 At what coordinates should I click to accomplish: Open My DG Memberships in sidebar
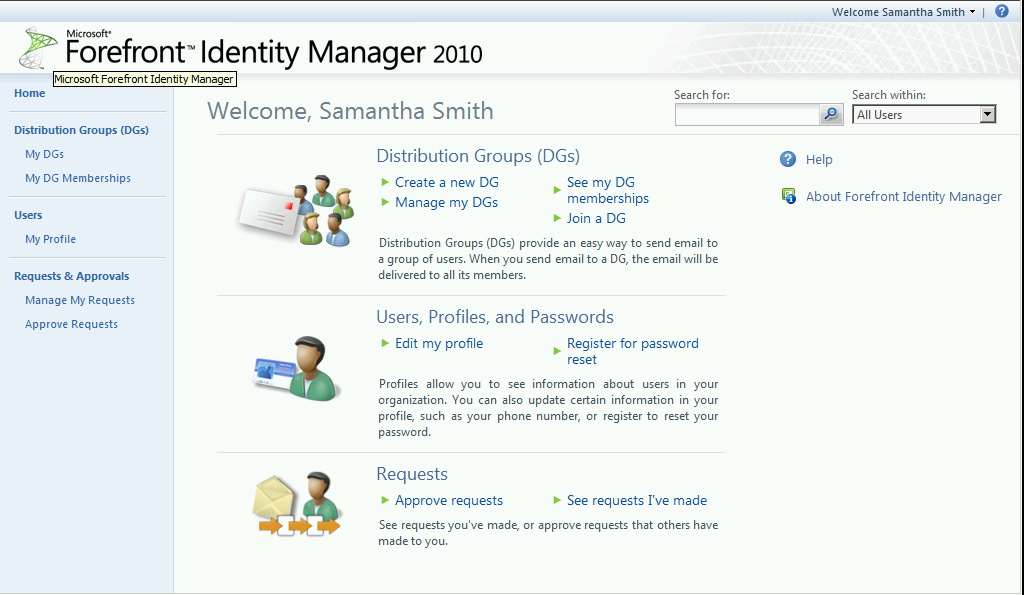click(x=78, y=178)
